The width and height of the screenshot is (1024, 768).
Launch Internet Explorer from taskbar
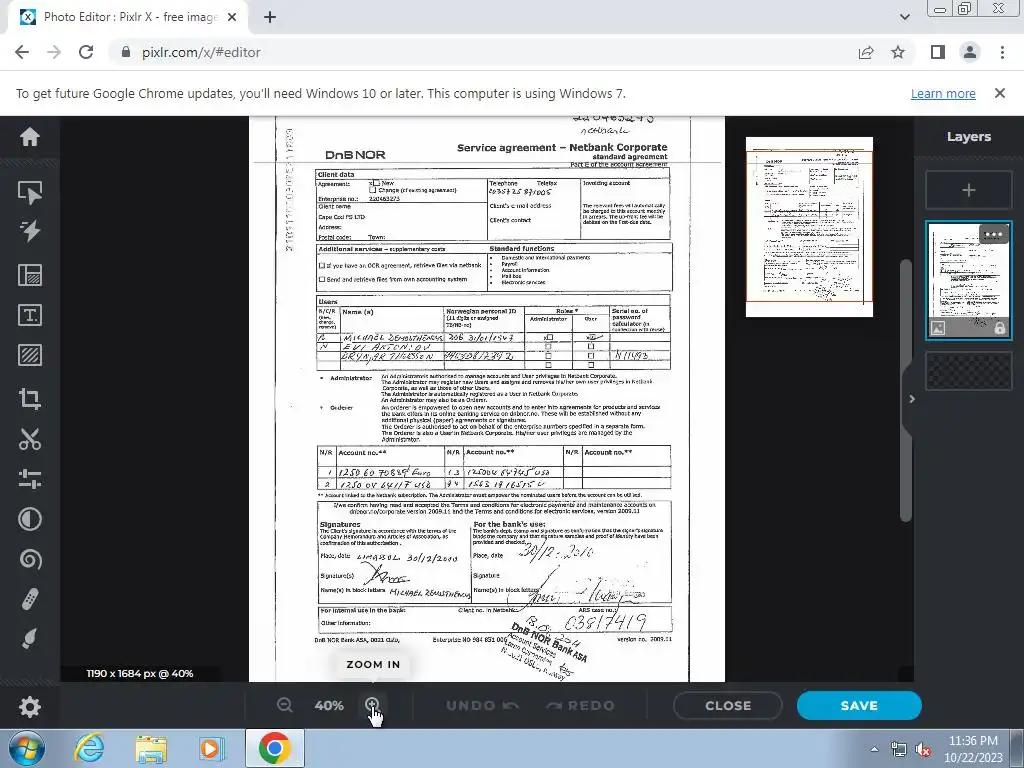88,748
